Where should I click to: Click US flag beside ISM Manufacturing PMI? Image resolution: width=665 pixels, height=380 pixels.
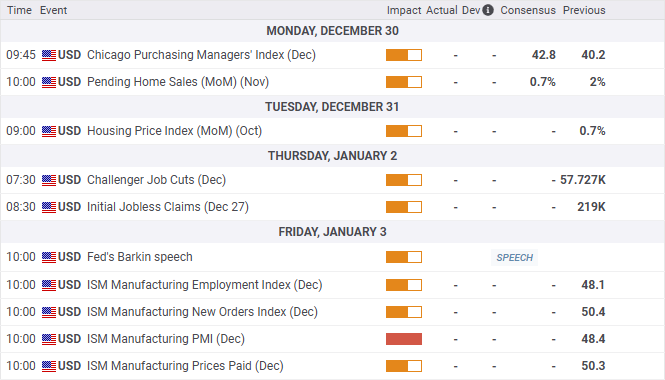pyautogui.click(x=49, y=339)
